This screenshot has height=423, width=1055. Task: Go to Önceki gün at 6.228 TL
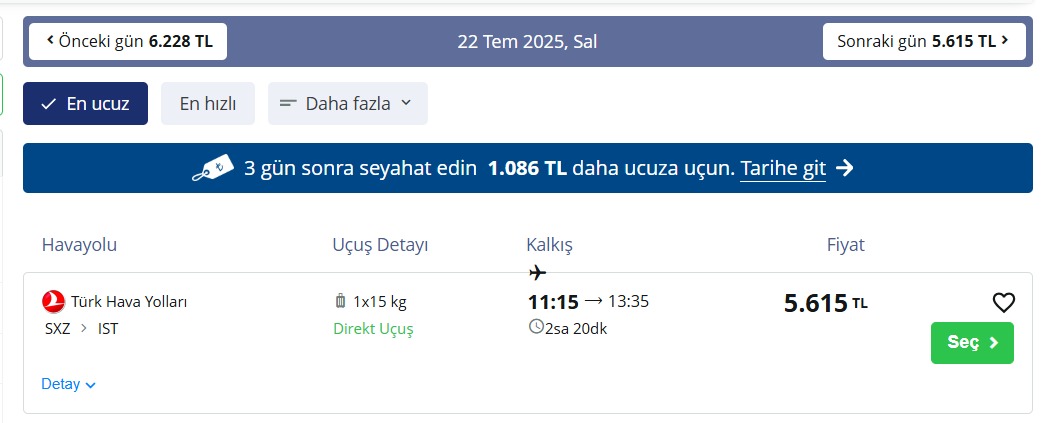pos(128,42)
